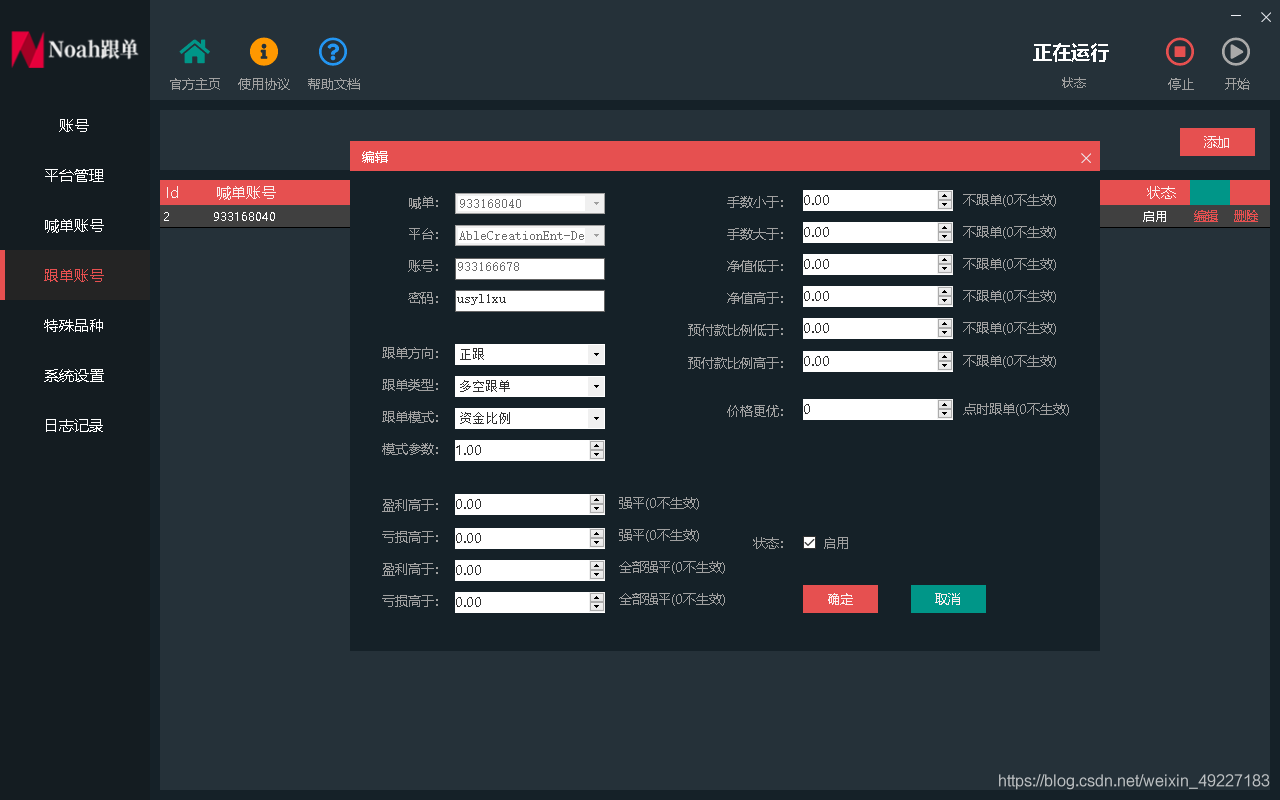Click the stop (停止) icon
Image resolution: width=1280 pixels, height=800 pixels.
[x=1180, y=51]
